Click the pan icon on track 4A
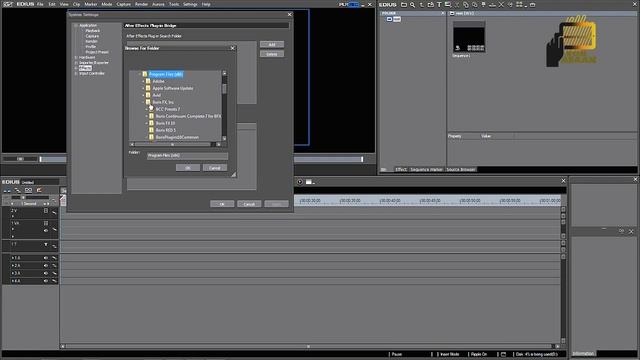This screenshot has height=360, width=640. click(x=54, y=281)
